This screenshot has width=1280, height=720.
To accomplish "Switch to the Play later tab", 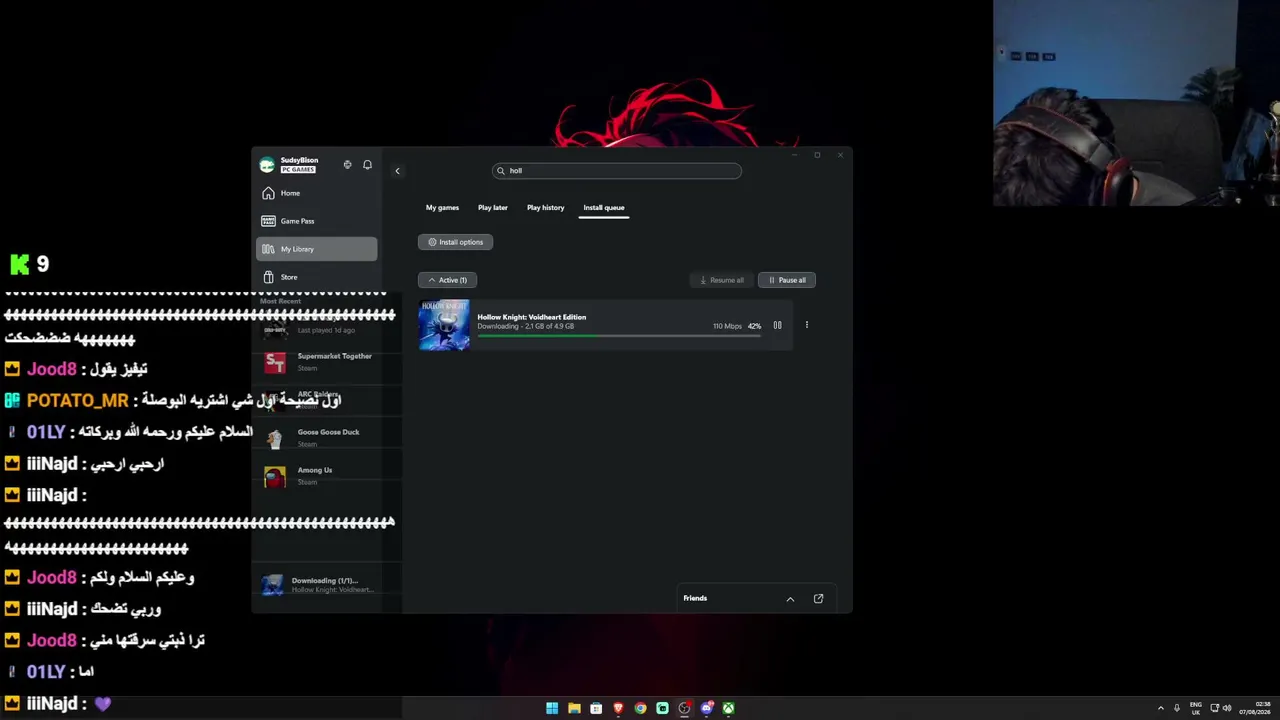I will (x=493, y=208).
